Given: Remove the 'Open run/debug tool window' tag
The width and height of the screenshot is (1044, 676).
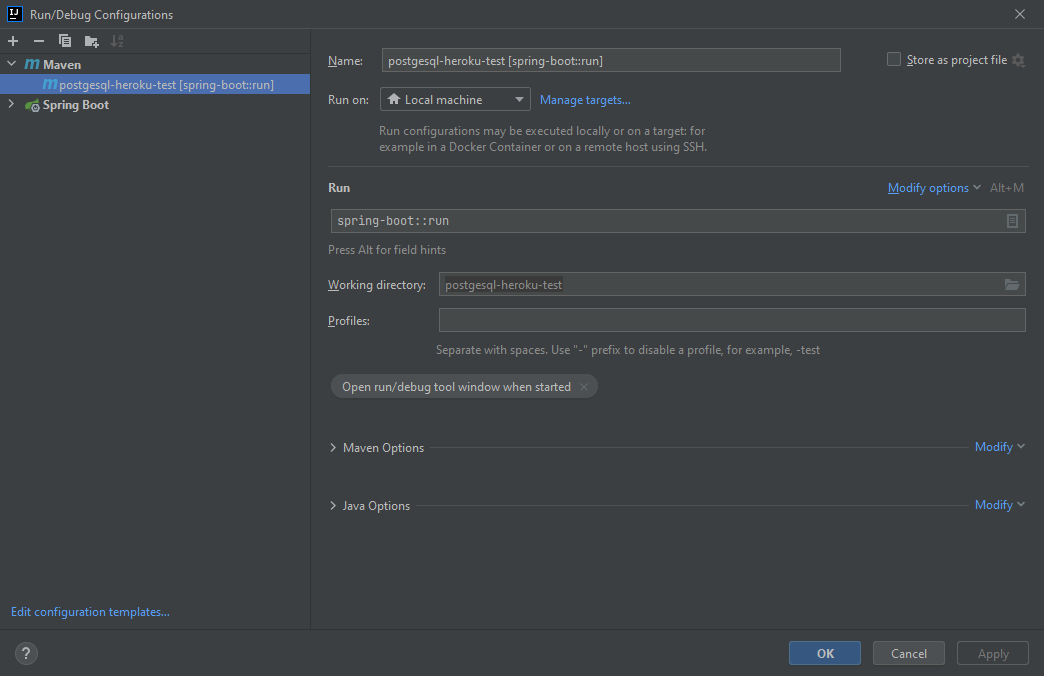Looking at the screenshot, I should point(584,387).
